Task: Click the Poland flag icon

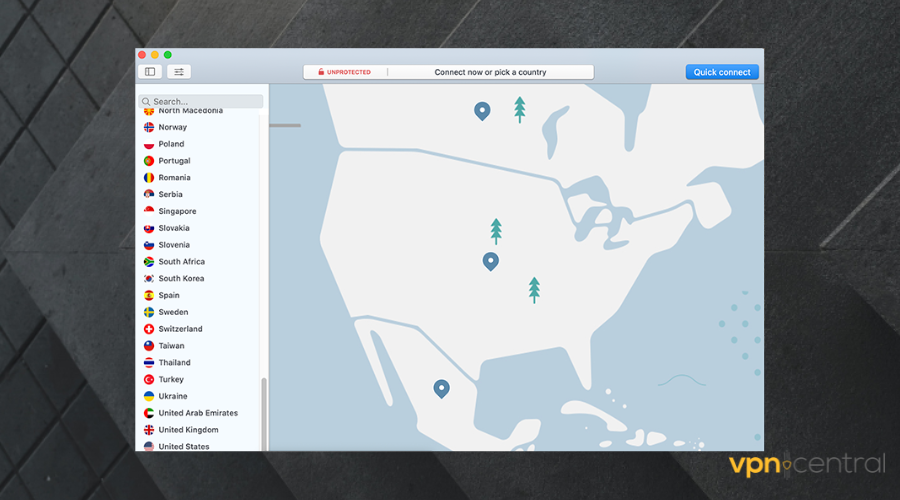Action: point(149,144)
